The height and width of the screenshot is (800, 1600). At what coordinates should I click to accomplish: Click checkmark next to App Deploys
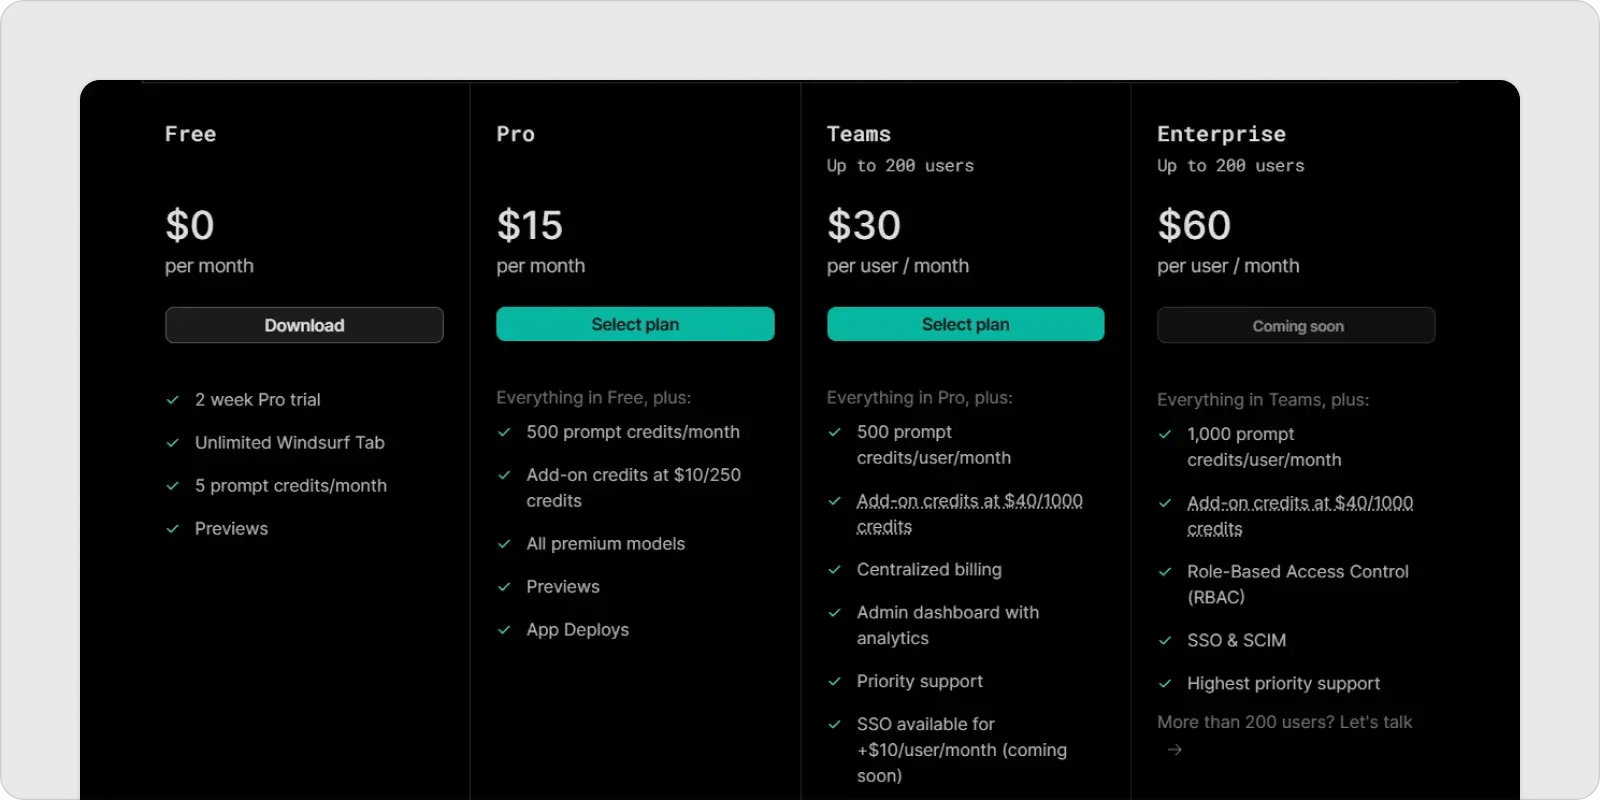pos(504,630)
